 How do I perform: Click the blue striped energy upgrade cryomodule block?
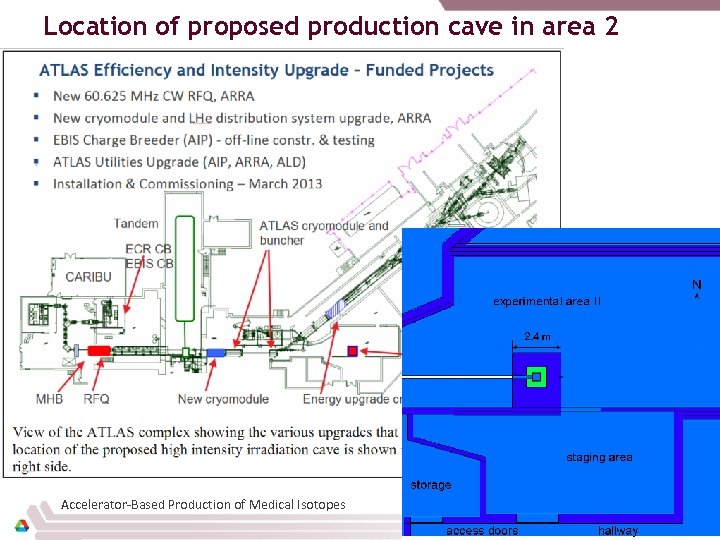(x=335, y=309)
